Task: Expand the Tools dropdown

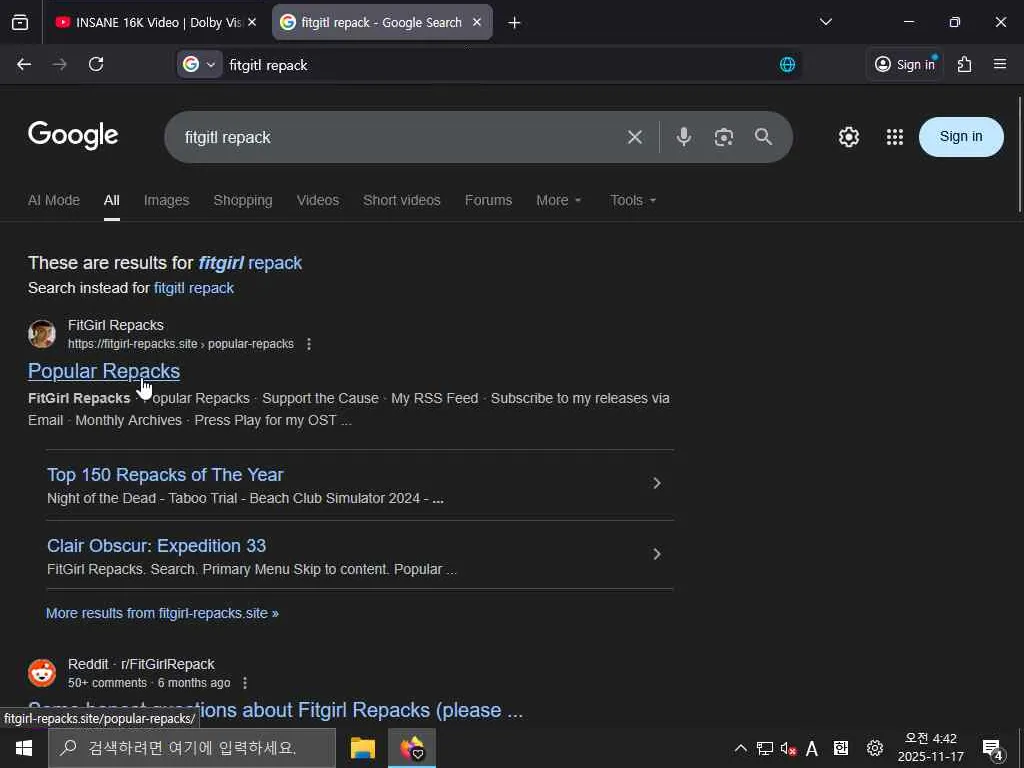Action: (633, 200)
